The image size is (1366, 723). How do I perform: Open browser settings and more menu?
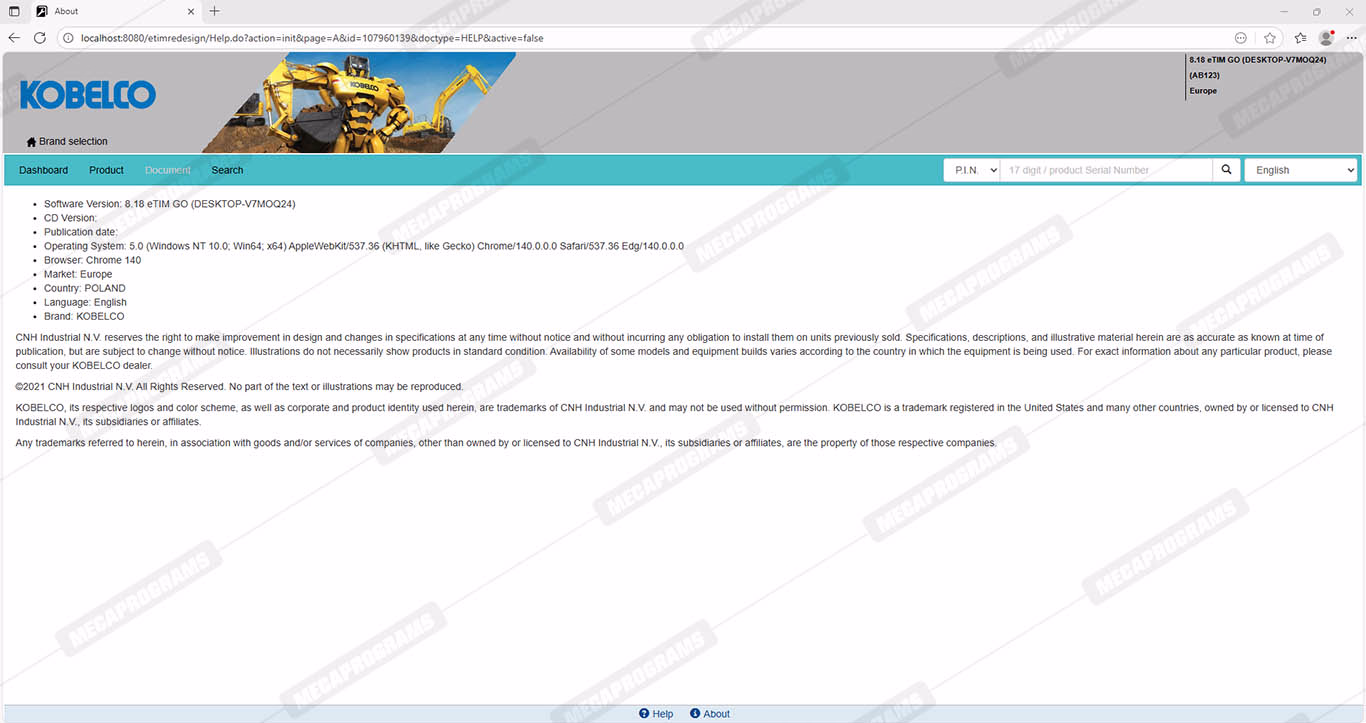pyautogui.click(x=1353, y=38)
